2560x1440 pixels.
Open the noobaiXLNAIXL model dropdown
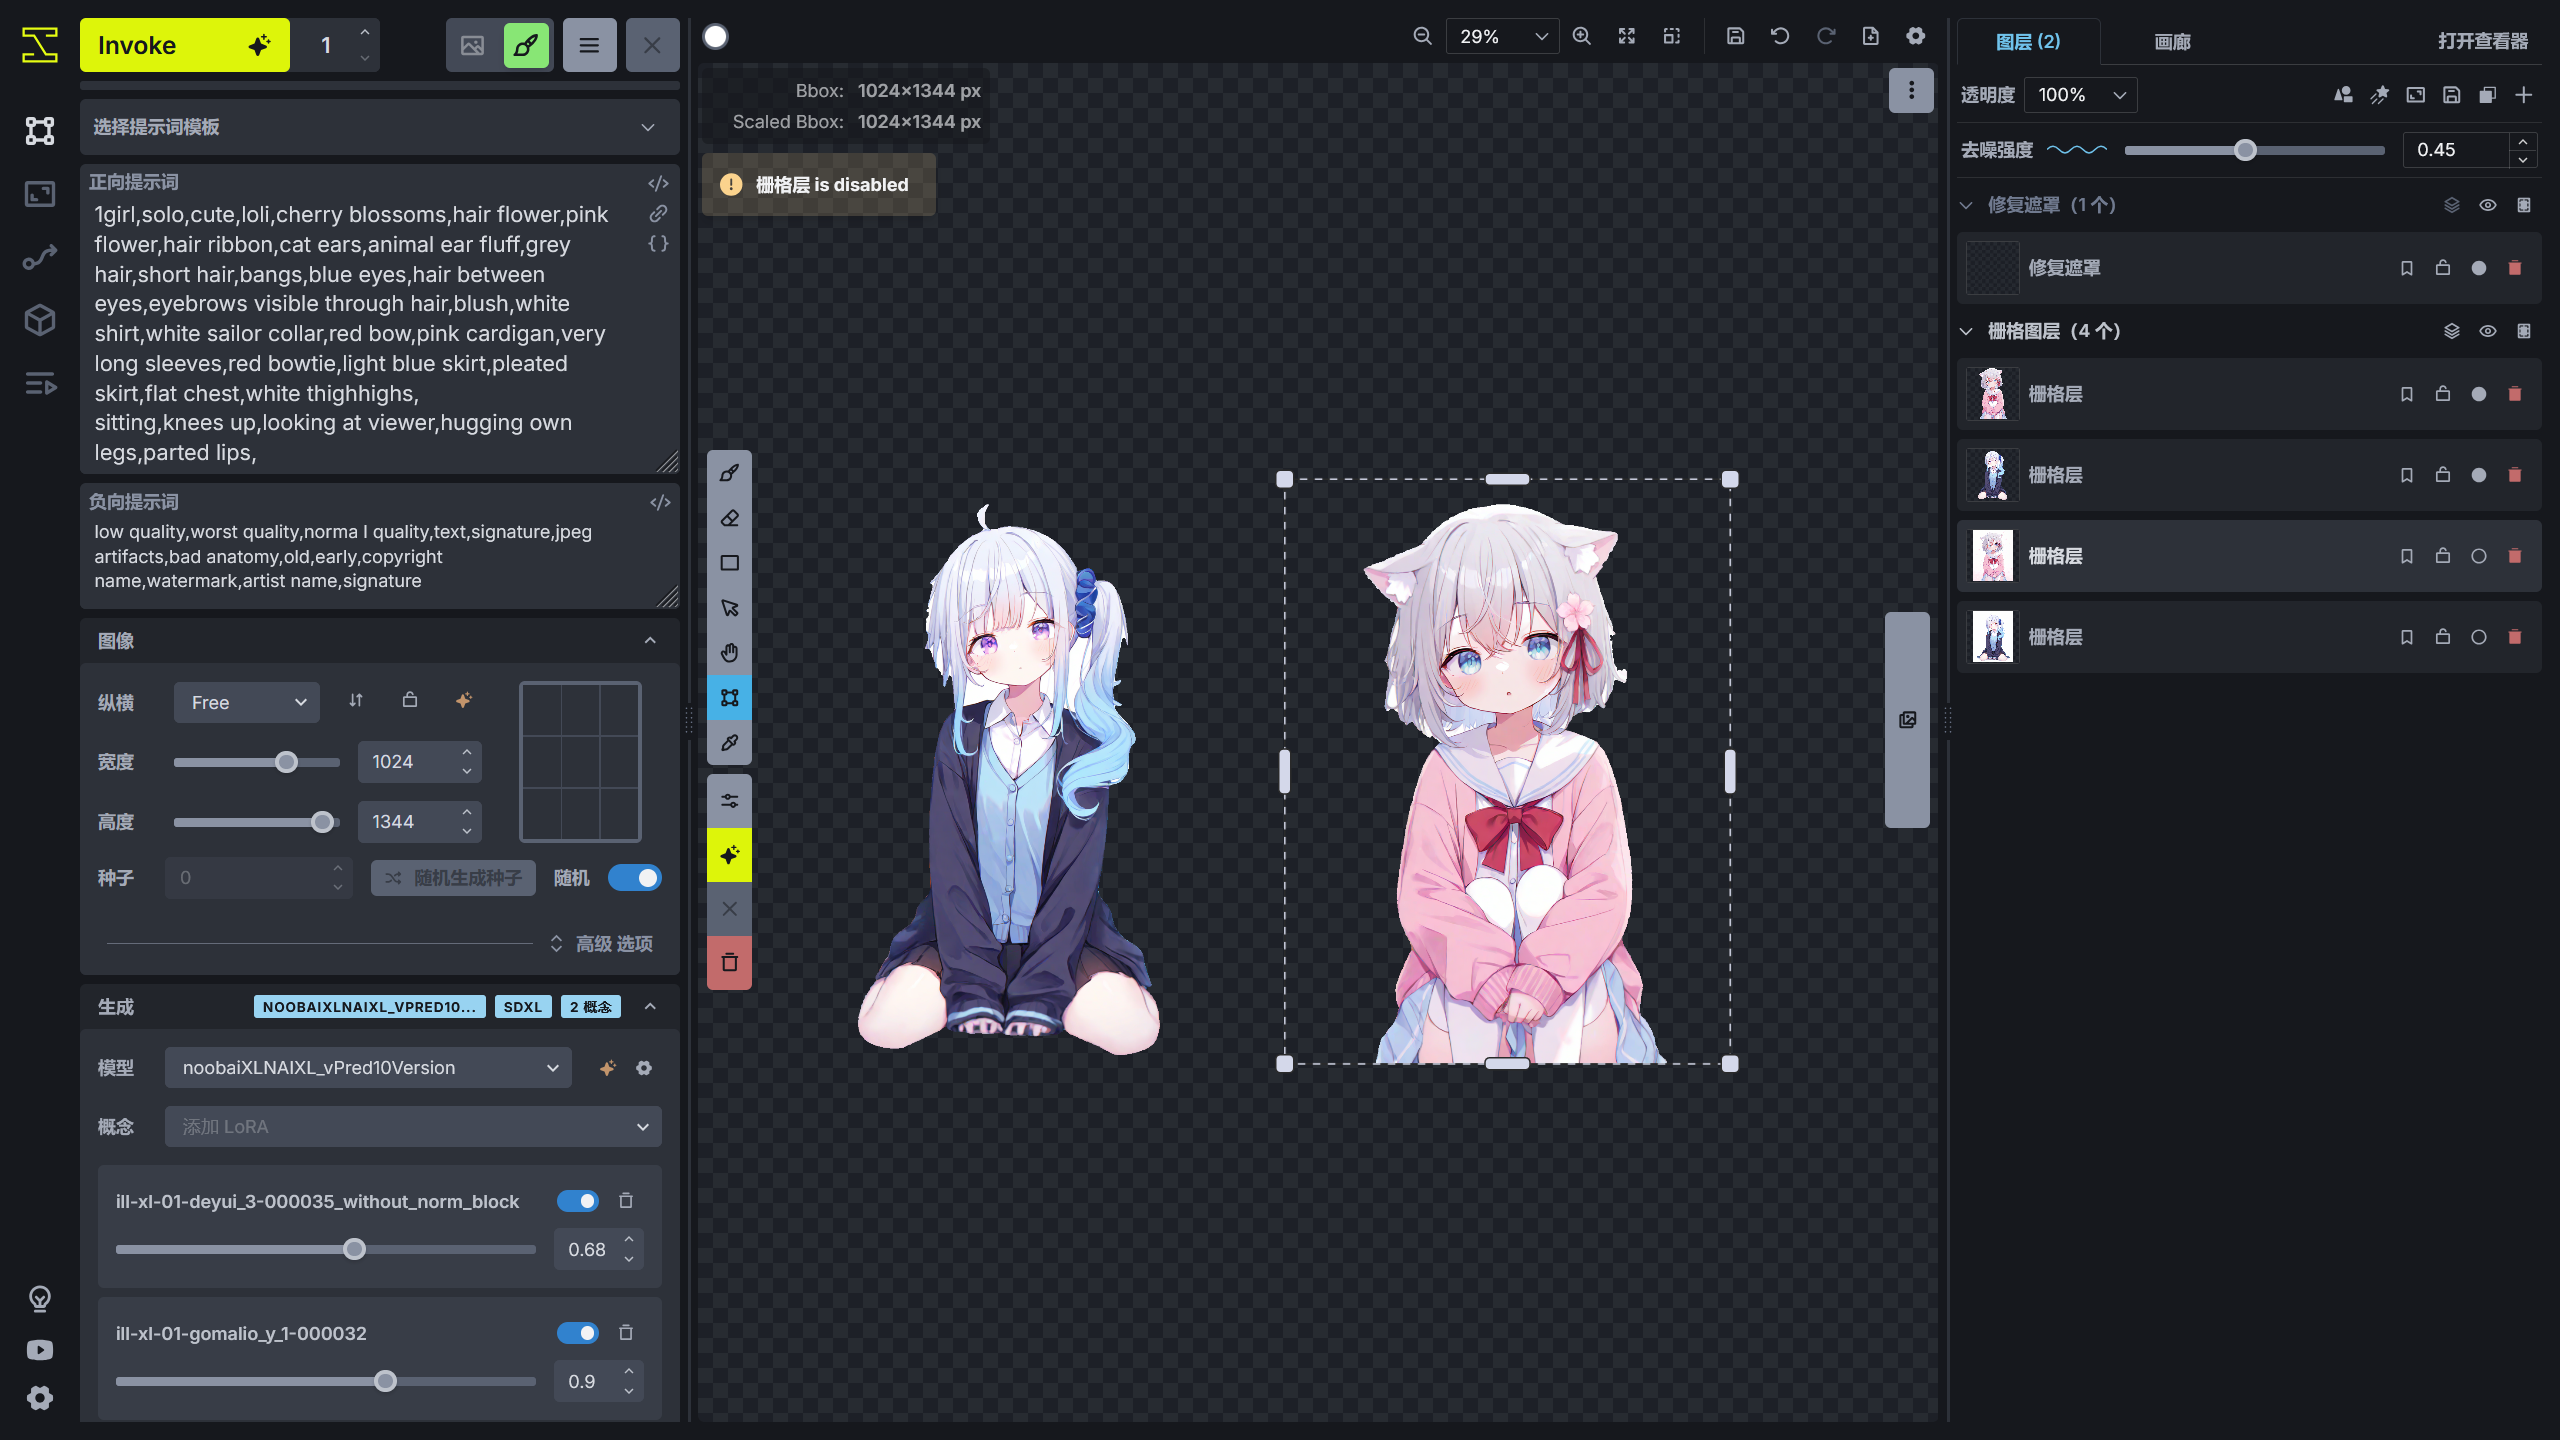367,1067
